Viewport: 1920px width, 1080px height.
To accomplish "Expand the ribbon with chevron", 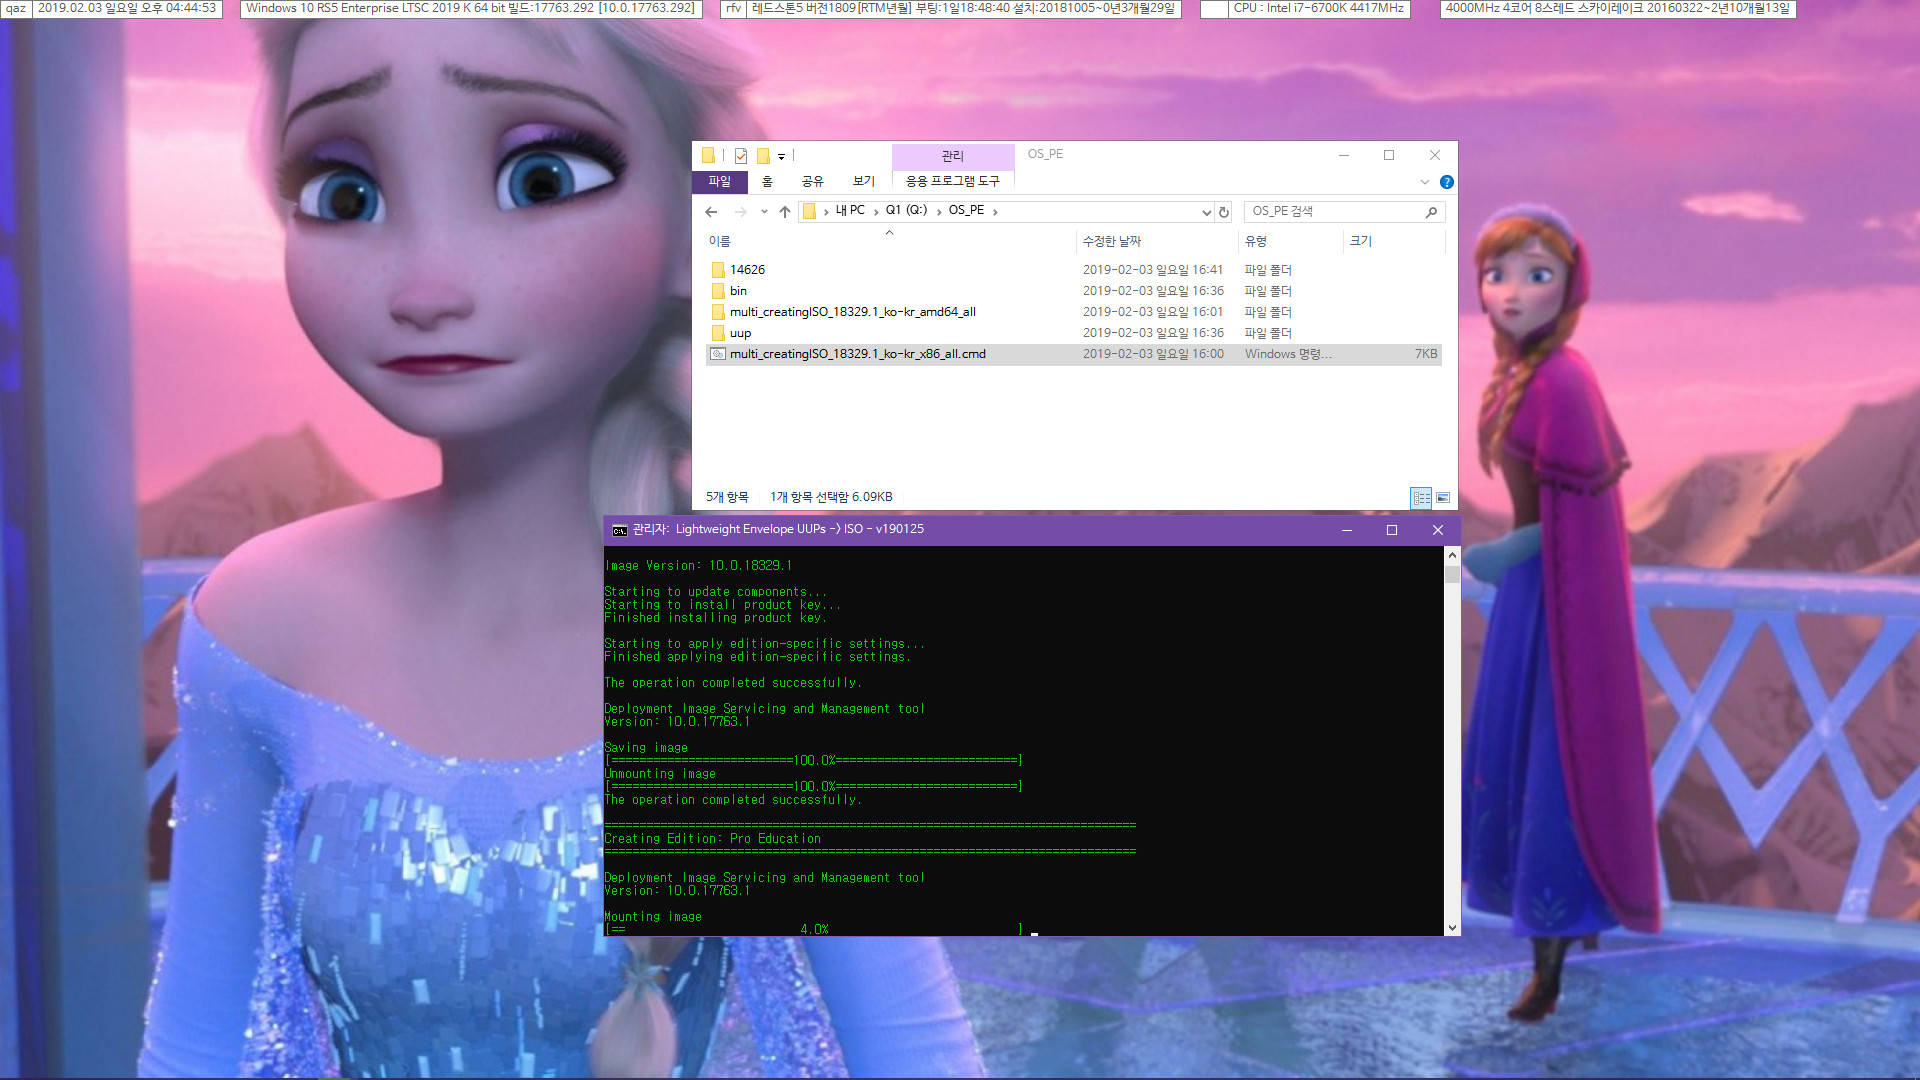I will [x=1425, y=182].
